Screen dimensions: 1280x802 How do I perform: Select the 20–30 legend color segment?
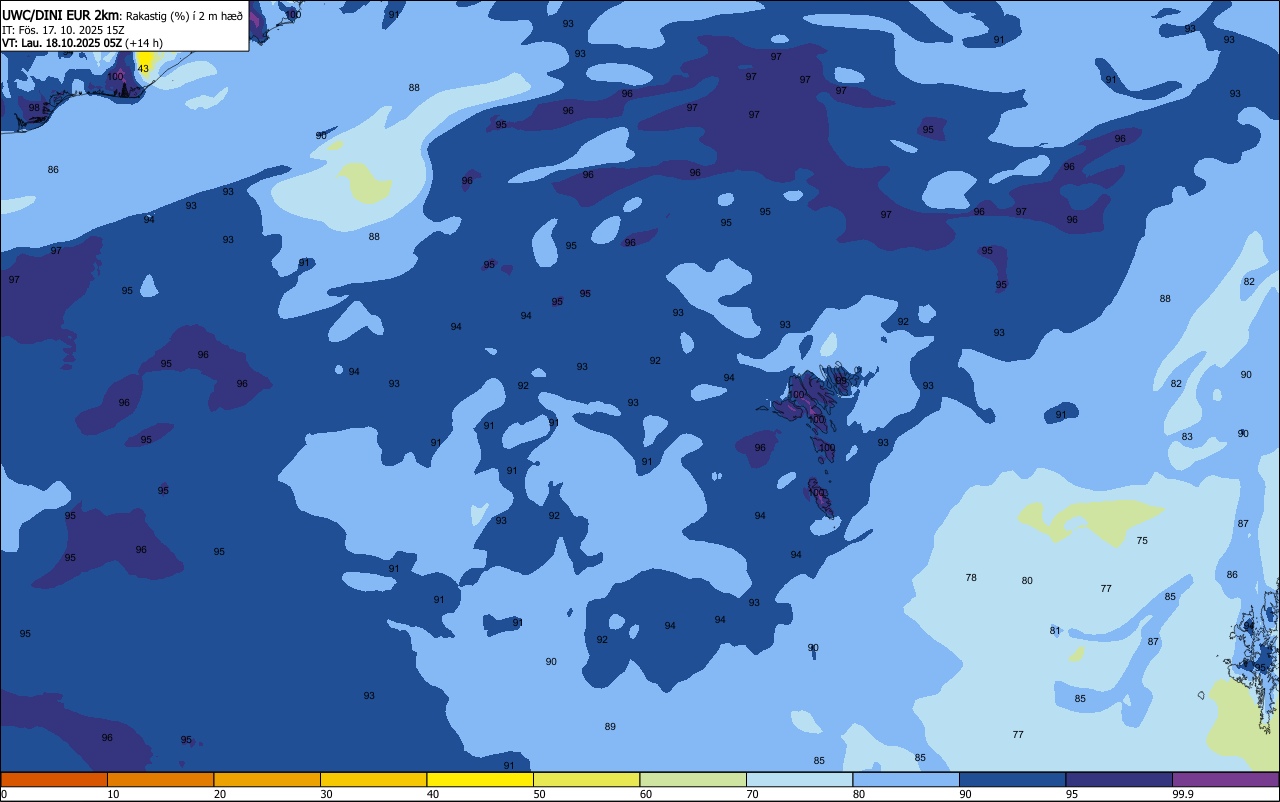pyautogui.click(x=267, y=779)
